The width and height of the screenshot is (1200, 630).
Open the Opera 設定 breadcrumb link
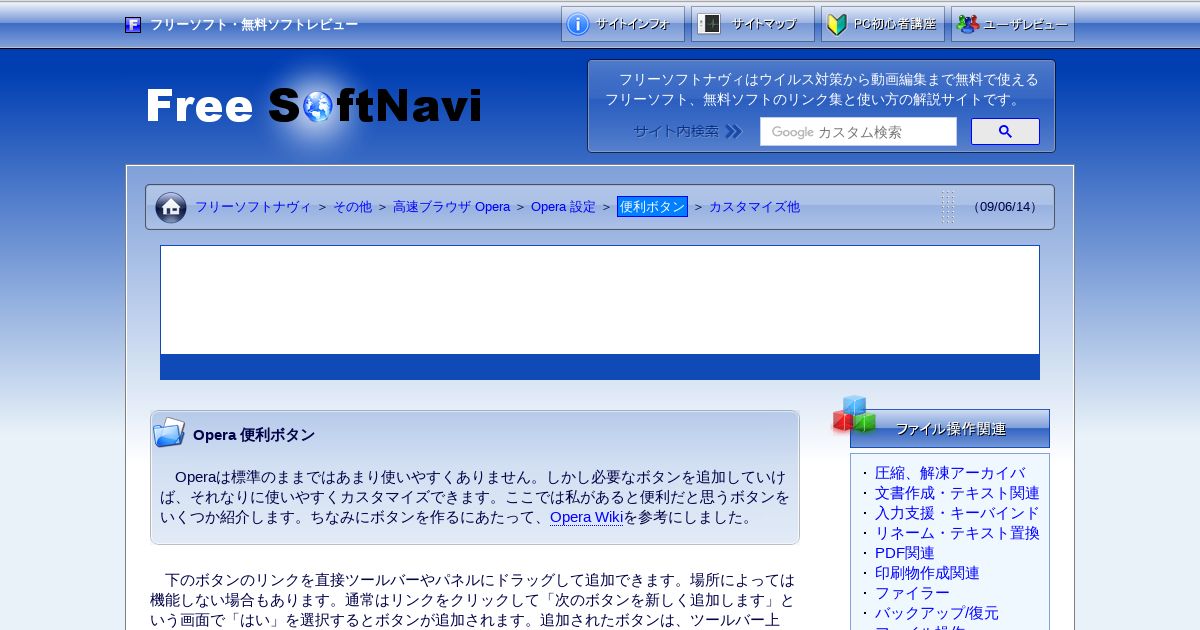coord(563,207)
